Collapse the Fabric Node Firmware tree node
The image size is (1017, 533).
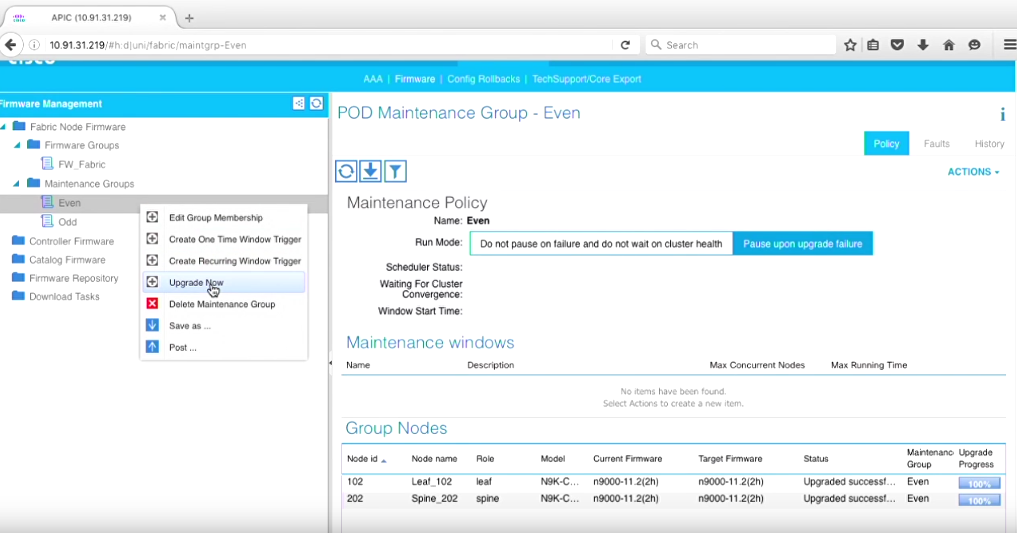pos(3,126)
